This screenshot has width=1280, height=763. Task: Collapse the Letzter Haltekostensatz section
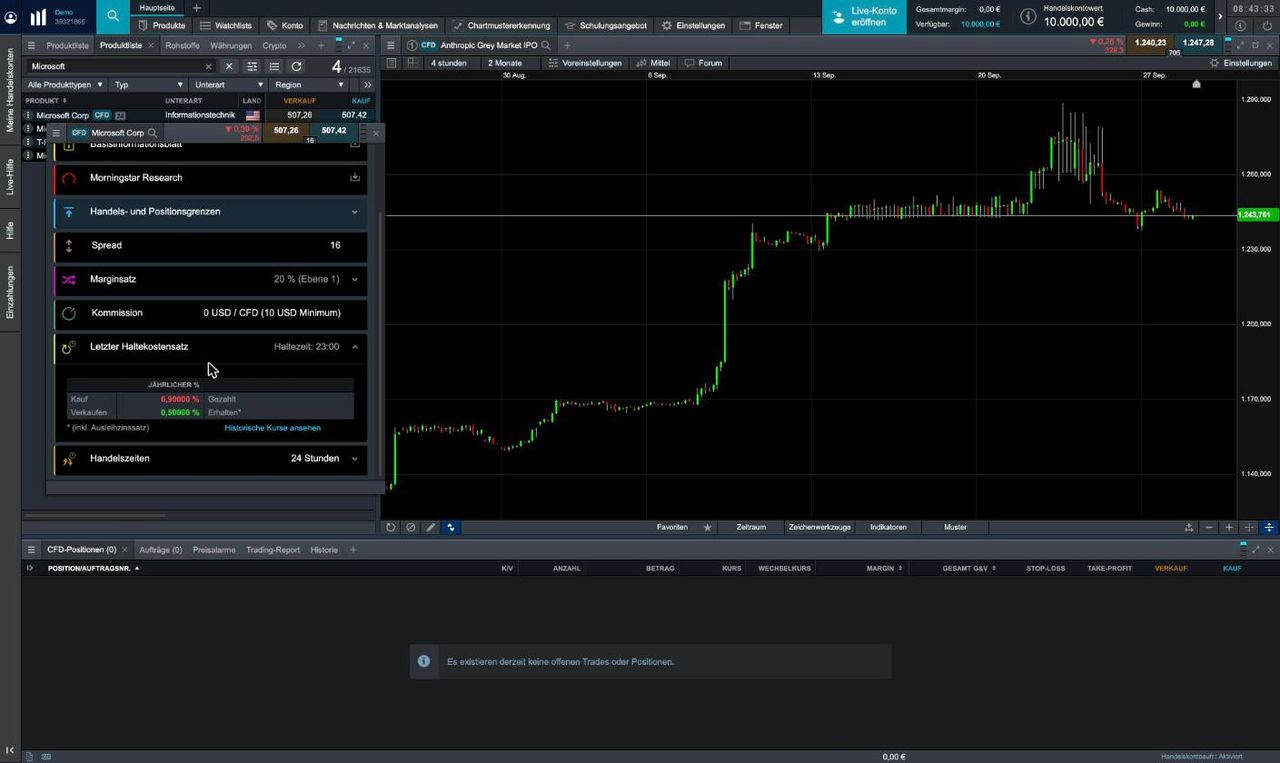(210, 347)
